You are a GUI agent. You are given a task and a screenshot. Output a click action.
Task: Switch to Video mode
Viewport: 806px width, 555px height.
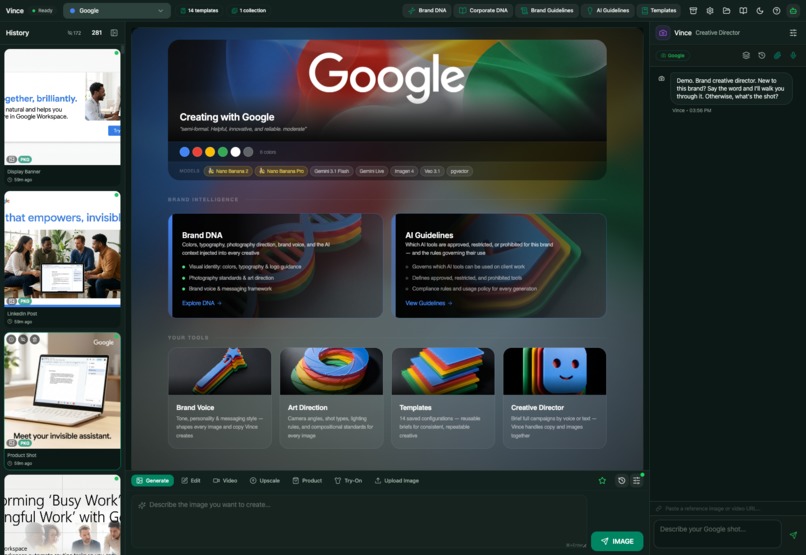click(x=225, y=480)
